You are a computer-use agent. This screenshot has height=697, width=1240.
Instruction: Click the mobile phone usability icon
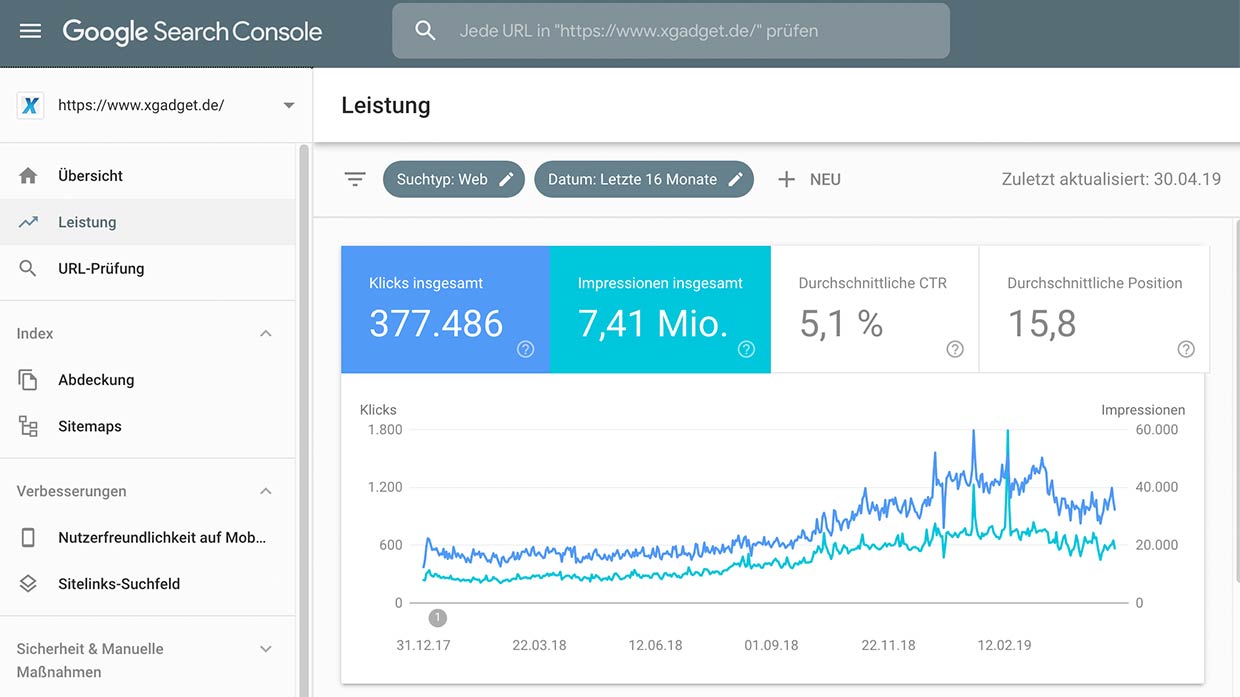tap(28, 538)
